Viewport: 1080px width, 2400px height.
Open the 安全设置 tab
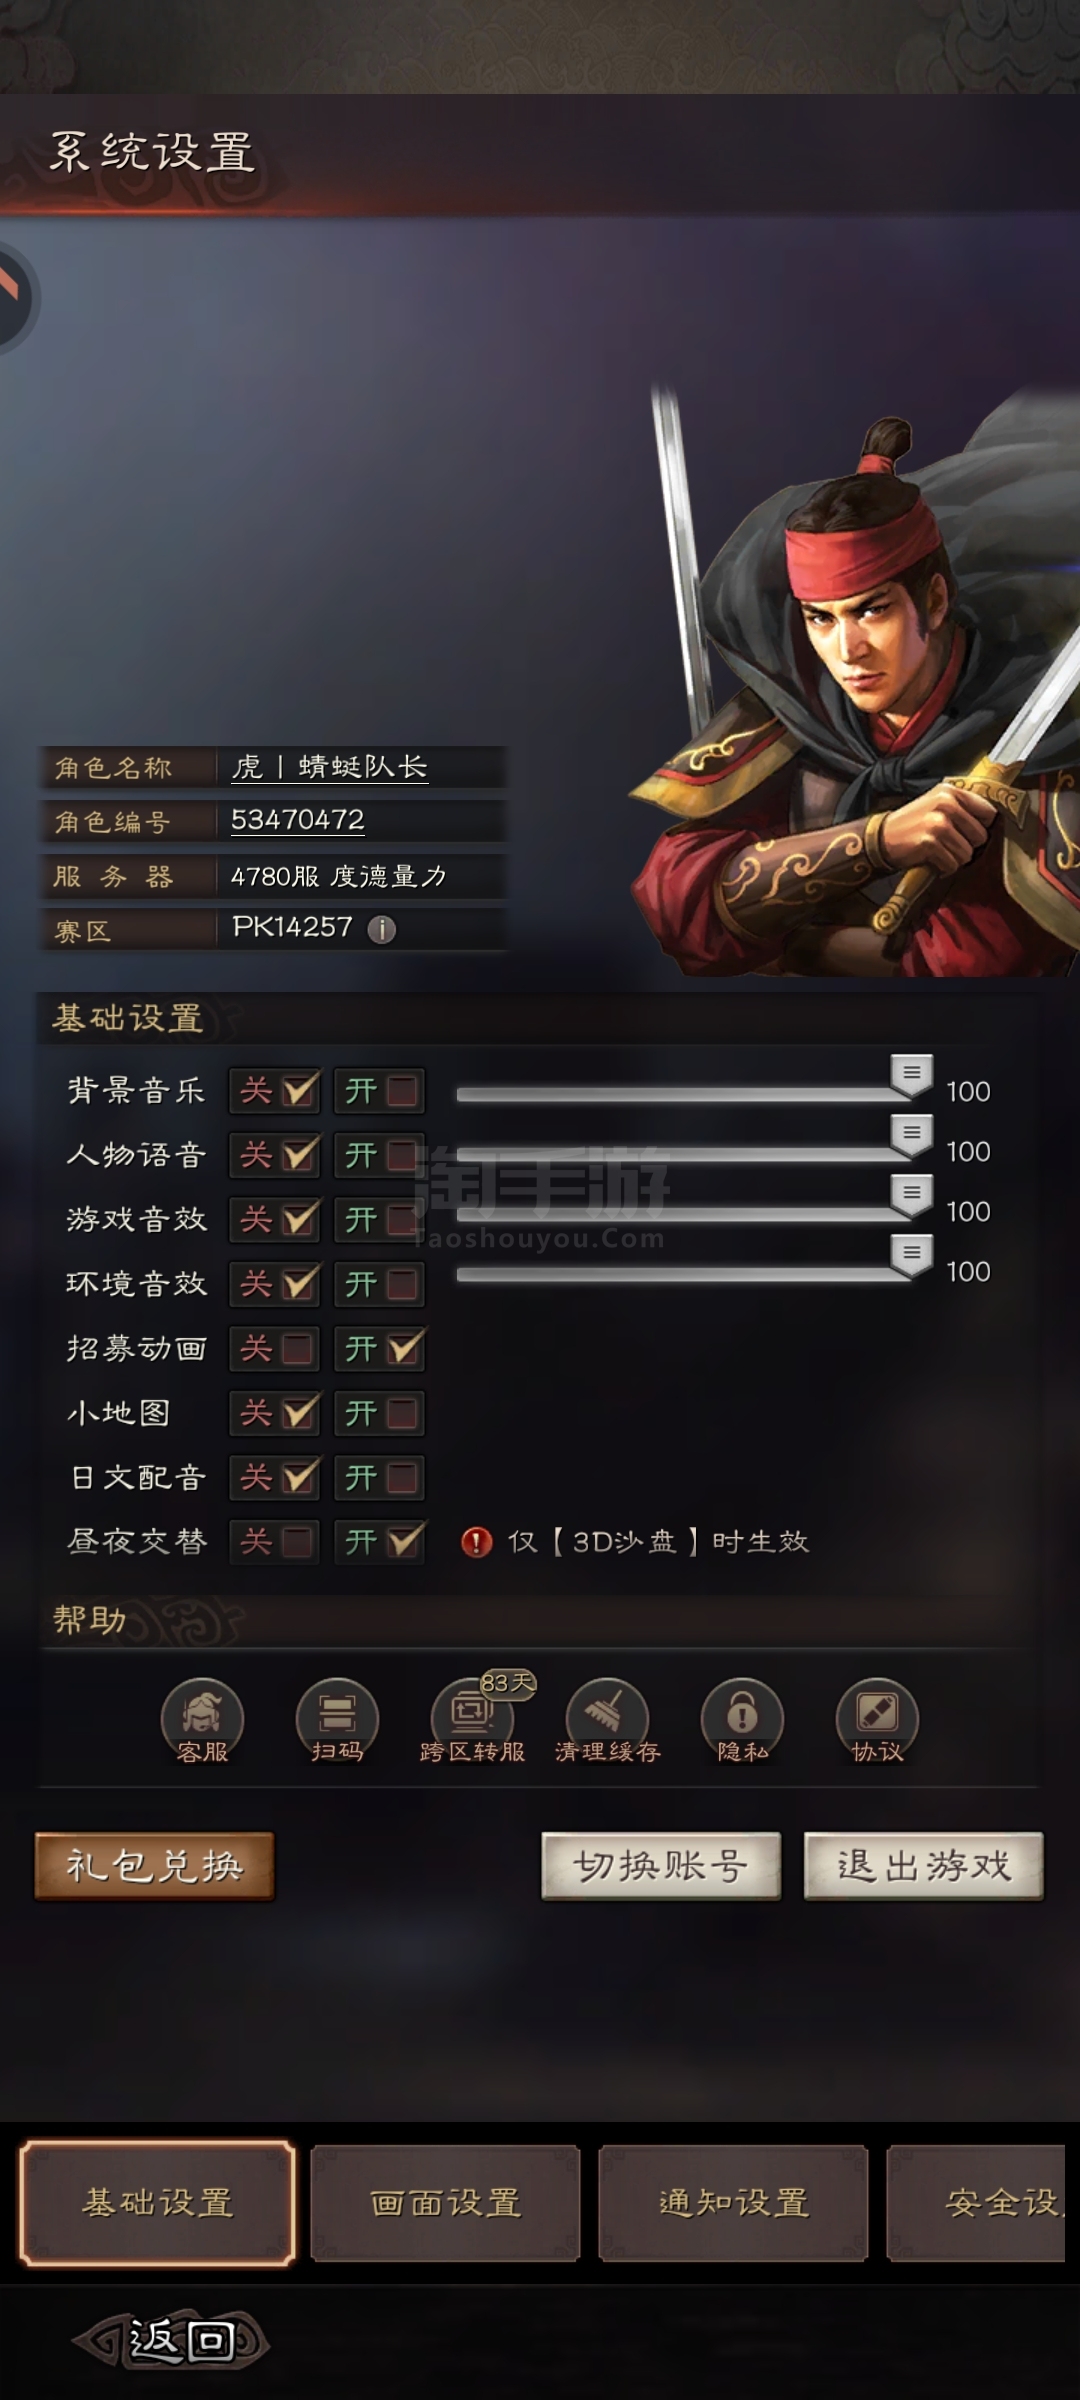(976, 2203)
